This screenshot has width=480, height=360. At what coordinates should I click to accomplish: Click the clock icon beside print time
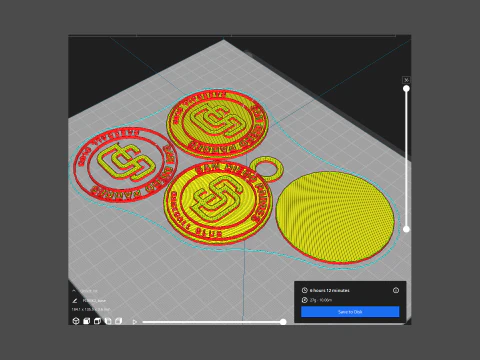point(304,290)
